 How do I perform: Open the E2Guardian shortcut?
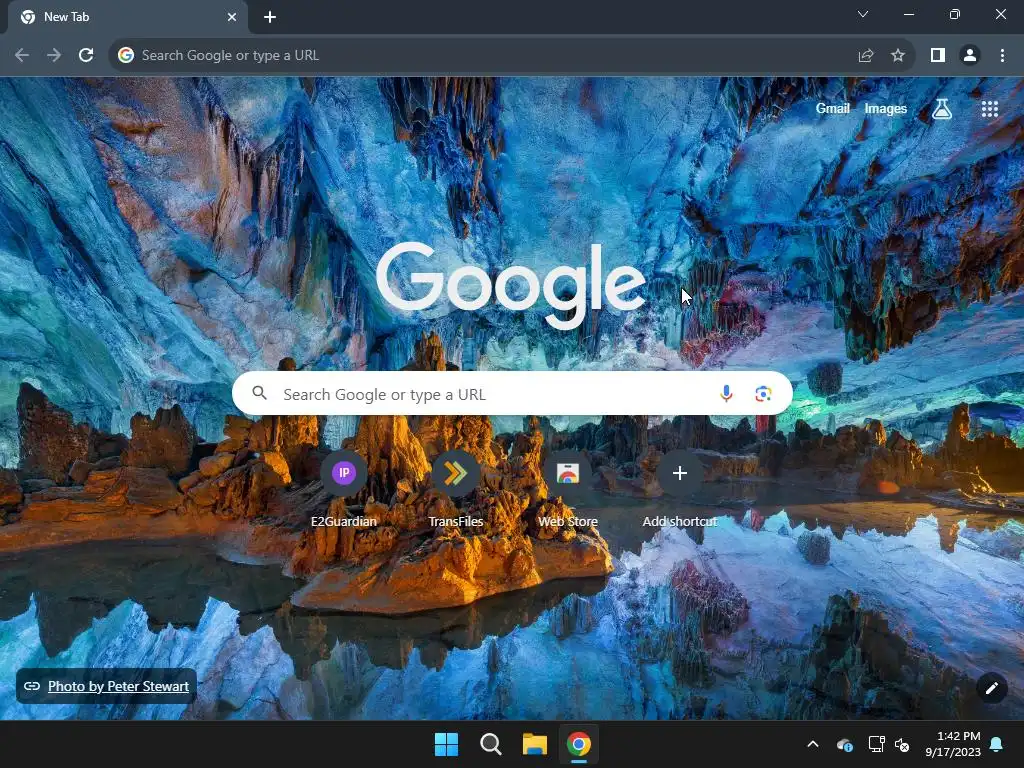click(344, 488)
